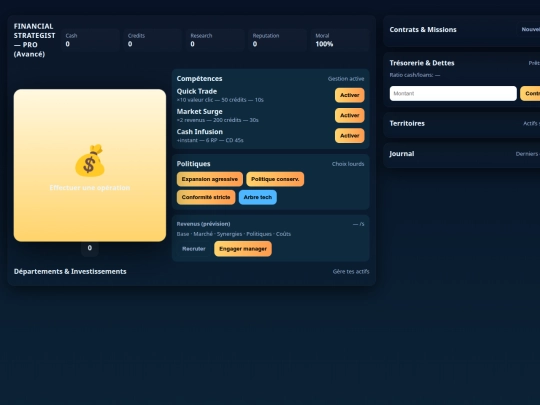Viewport: 540px width, 405px height.
Task: Click the Journal panel heading
Action: pos(402,154)
